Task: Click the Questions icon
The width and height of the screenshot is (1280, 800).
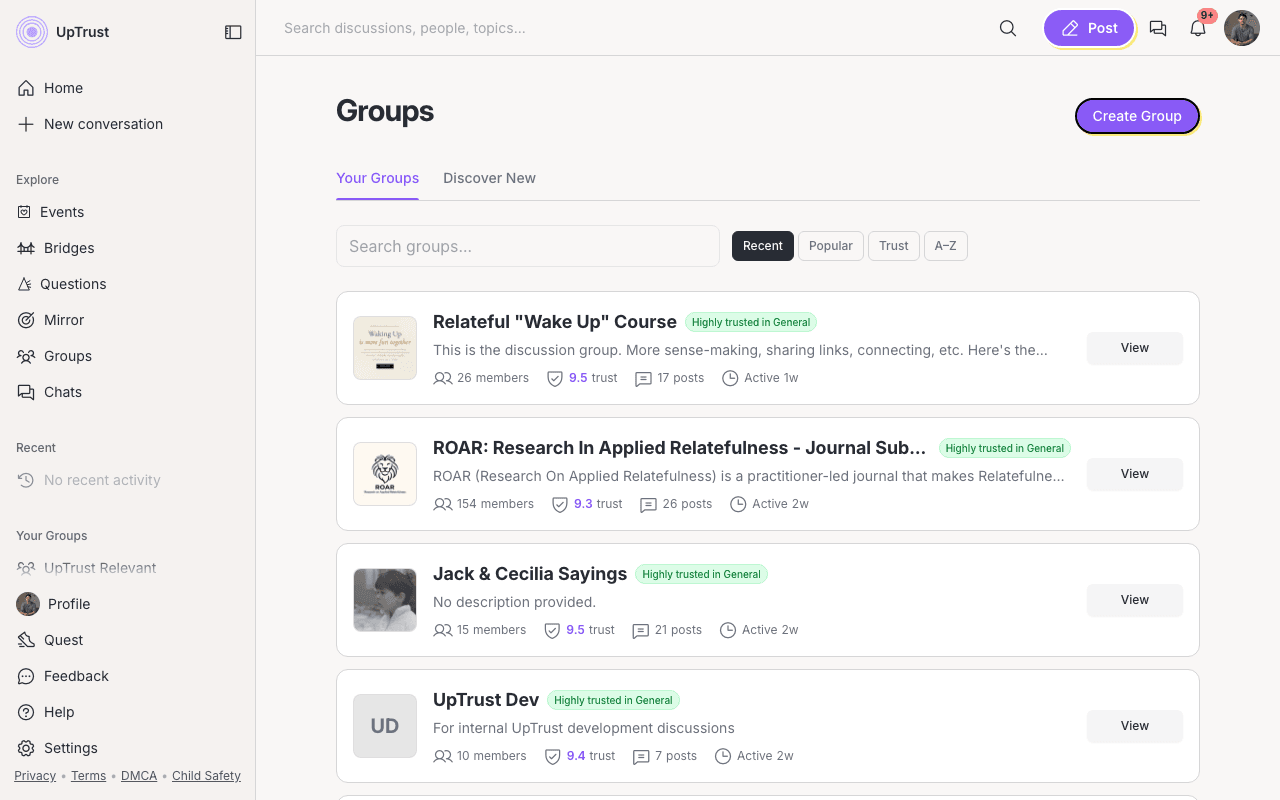Action: coord(24,284)
